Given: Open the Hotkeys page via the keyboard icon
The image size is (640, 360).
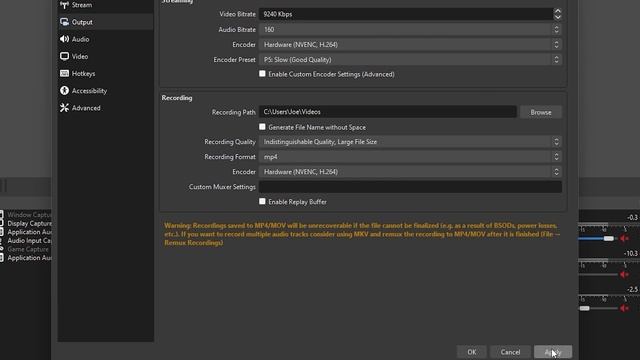Looking at the screenshot, I should click(64, 73).
